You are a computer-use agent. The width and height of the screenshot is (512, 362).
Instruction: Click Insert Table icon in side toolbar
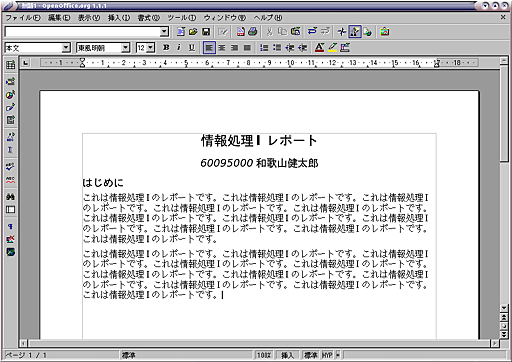10,65
